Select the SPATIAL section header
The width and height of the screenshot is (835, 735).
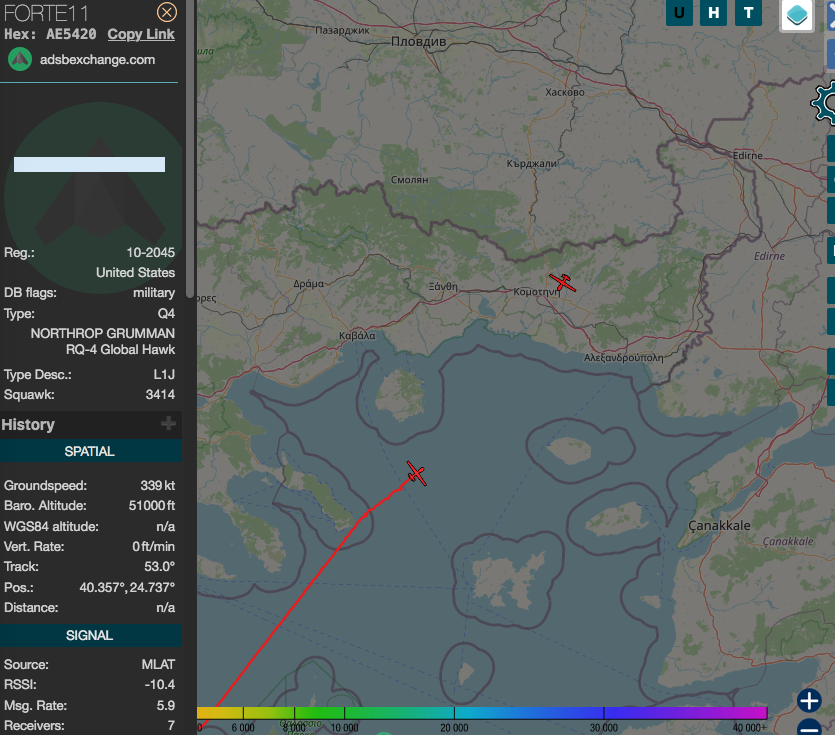(91, 451)
